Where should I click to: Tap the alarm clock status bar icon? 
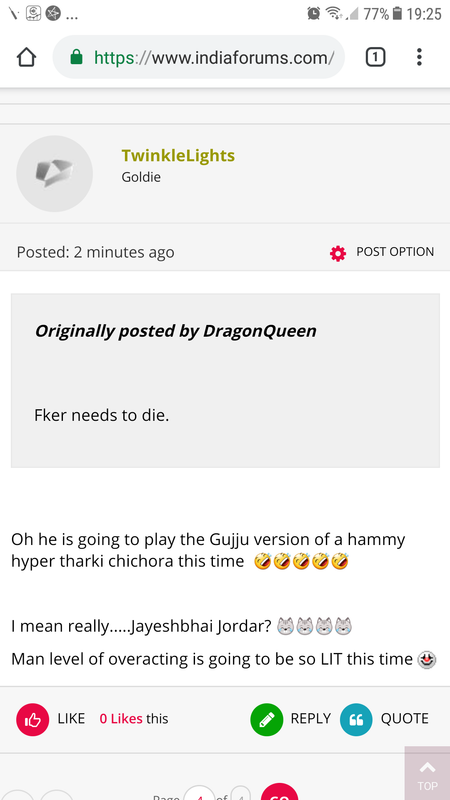pyautogui.click(x=314, y=14)
